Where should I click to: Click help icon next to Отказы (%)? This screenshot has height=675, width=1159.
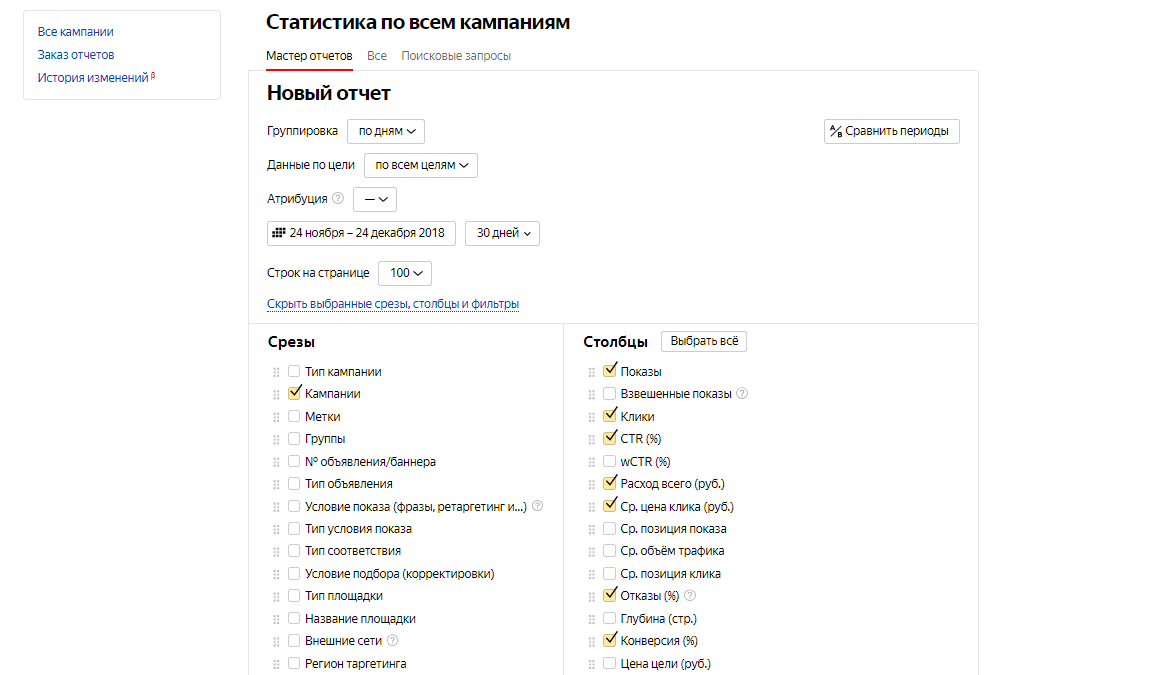[690, 596]
